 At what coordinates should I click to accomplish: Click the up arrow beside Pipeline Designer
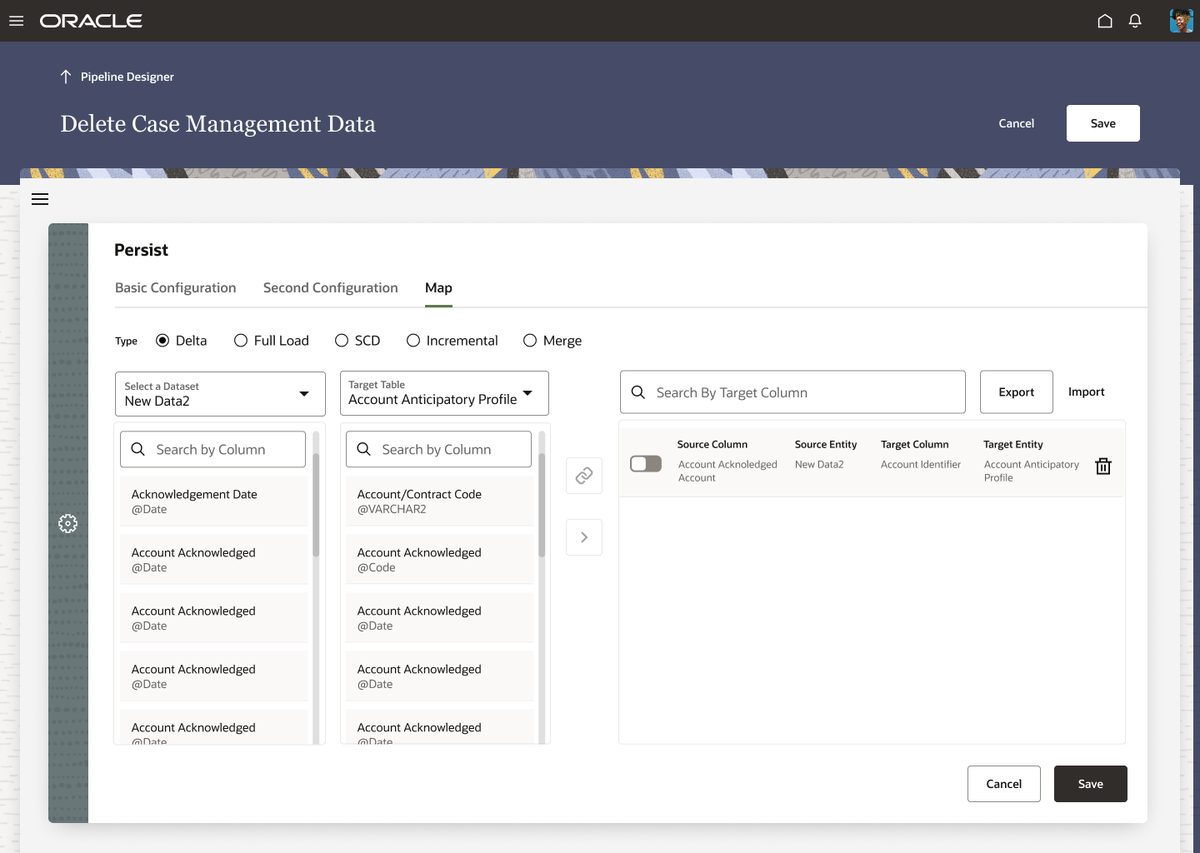66,77
